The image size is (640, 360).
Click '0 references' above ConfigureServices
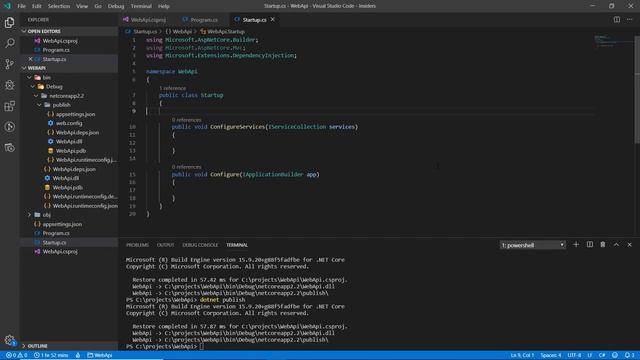click(x=187, y=120)
